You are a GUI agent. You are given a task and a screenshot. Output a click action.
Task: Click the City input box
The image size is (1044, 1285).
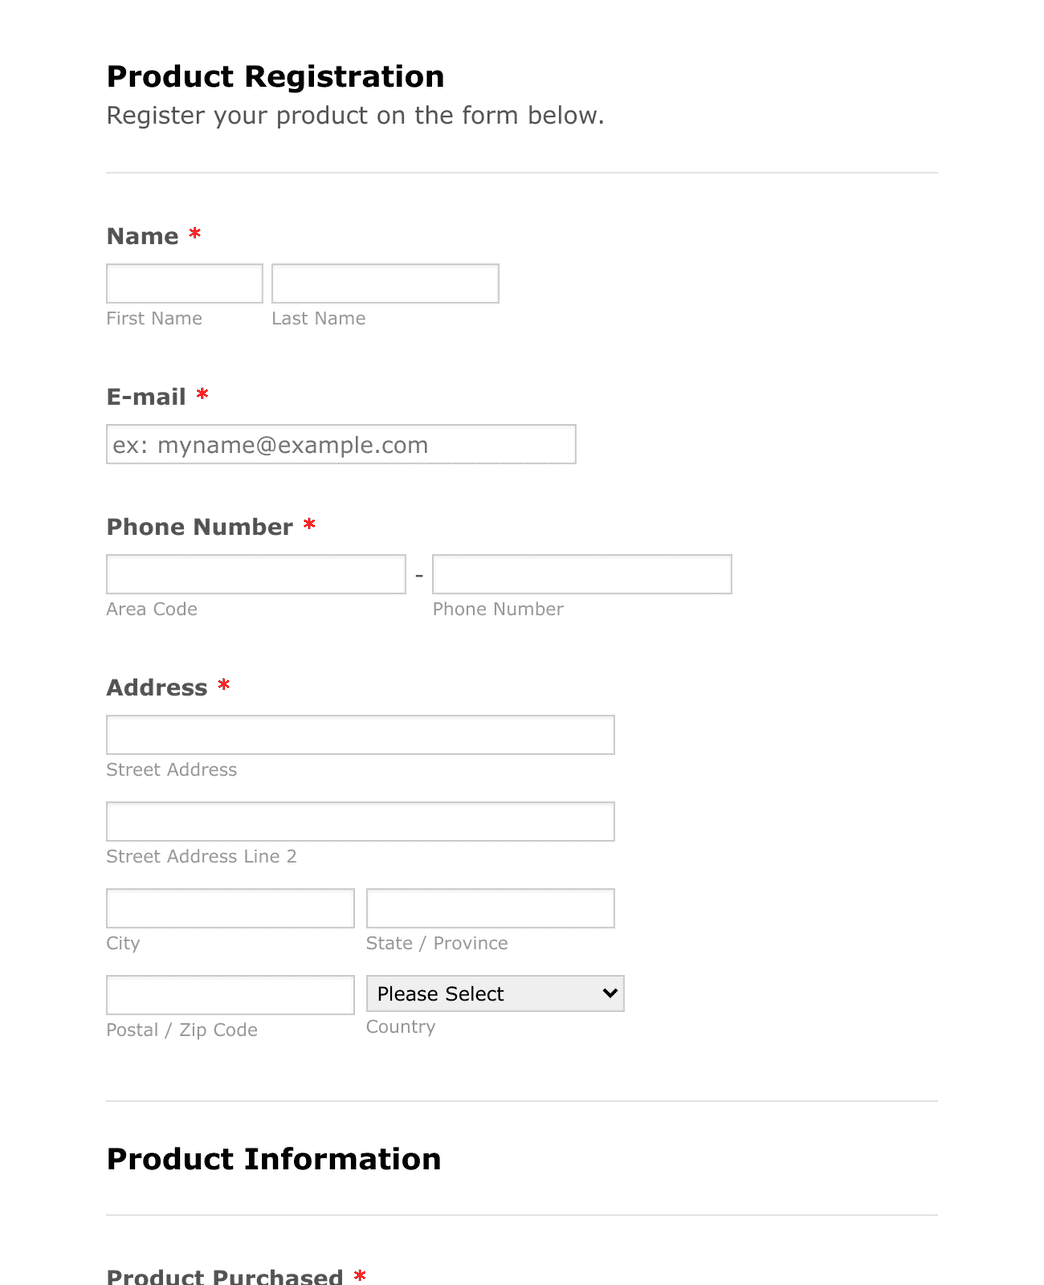(229, 907)
